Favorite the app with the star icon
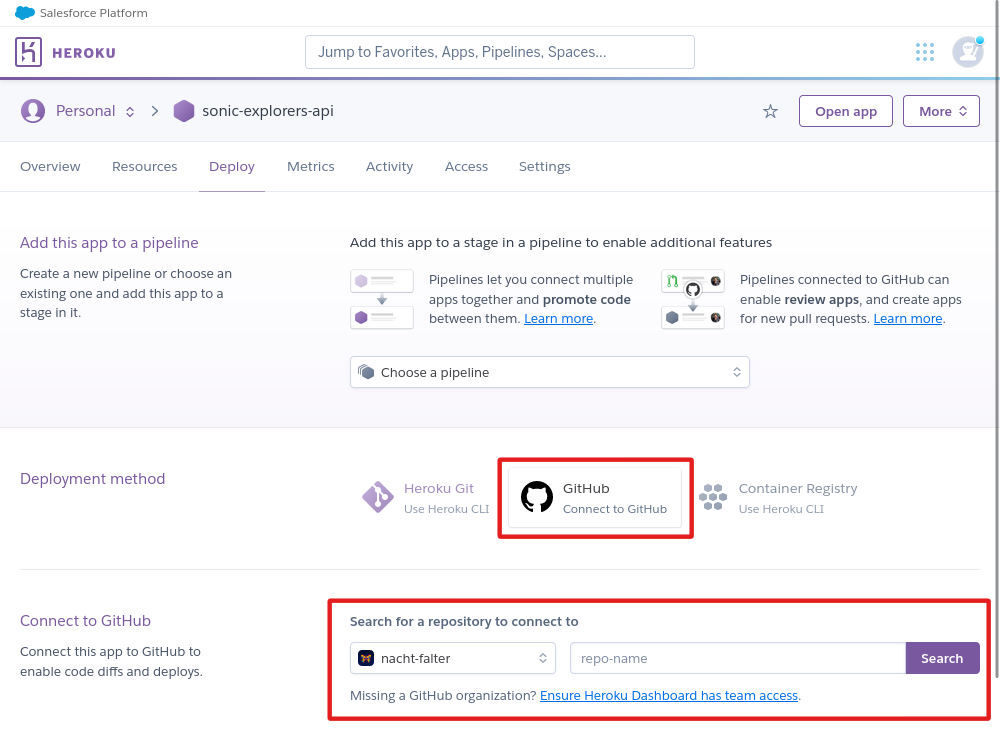The image size is (1000, 750). tap(770, 112)
